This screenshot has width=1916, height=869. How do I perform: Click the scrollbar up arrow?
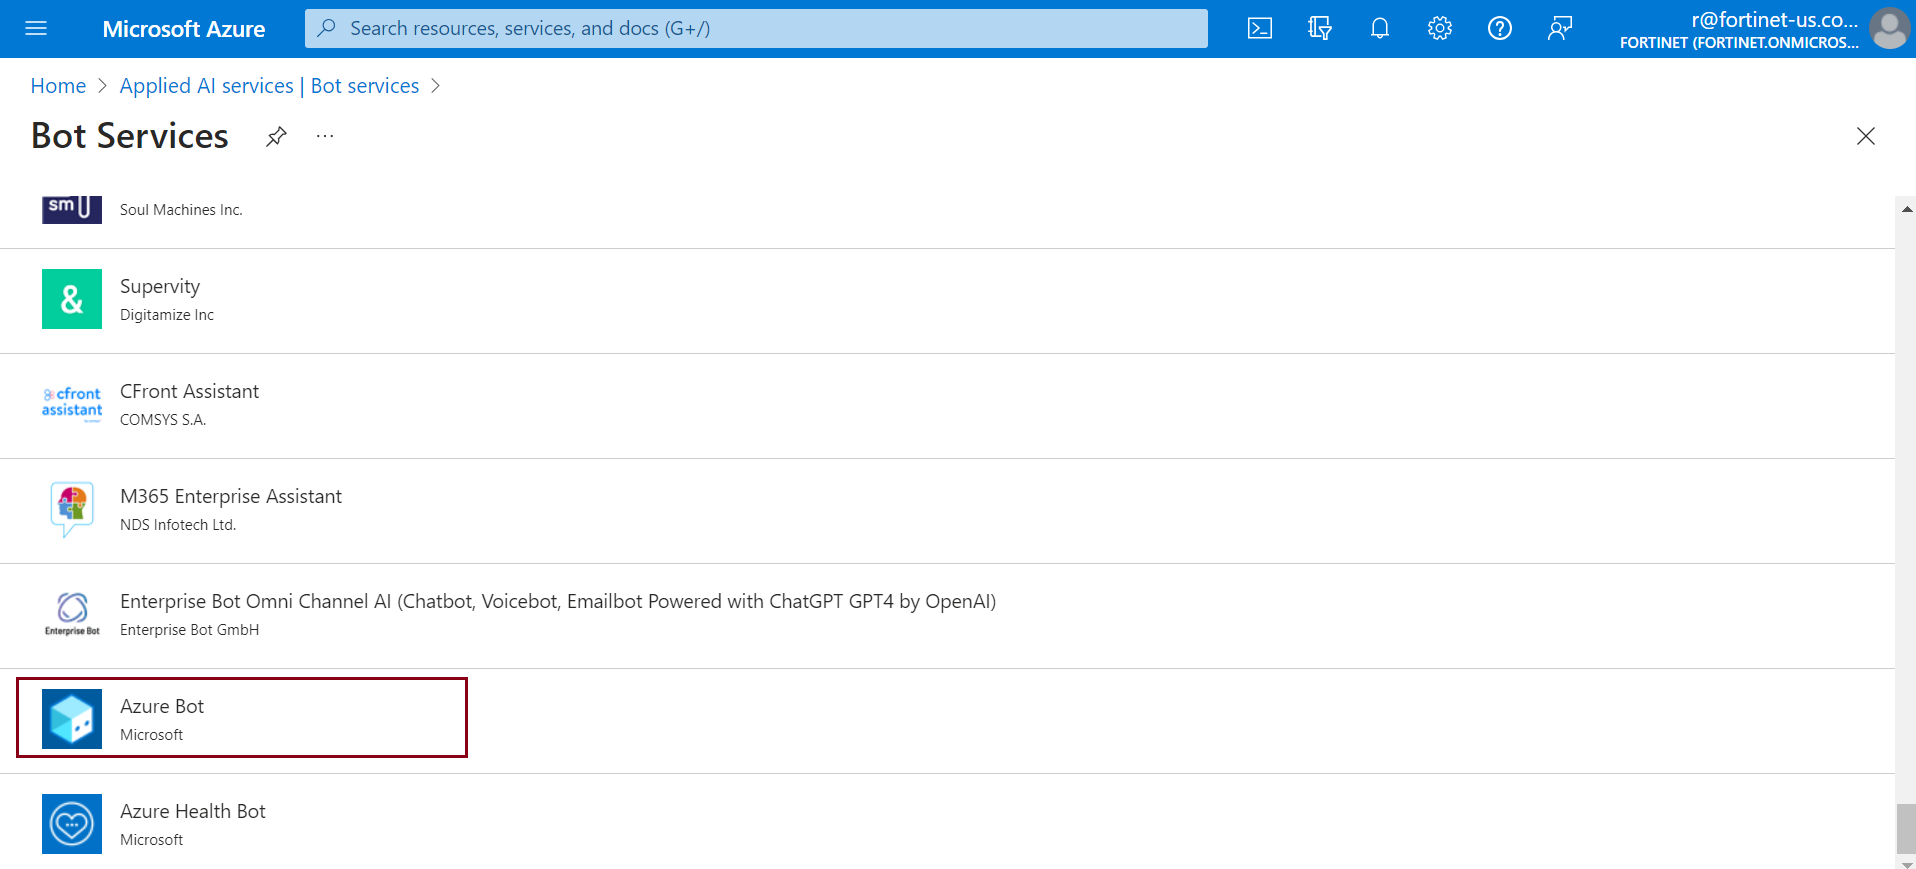click(x=1907, y=209)
